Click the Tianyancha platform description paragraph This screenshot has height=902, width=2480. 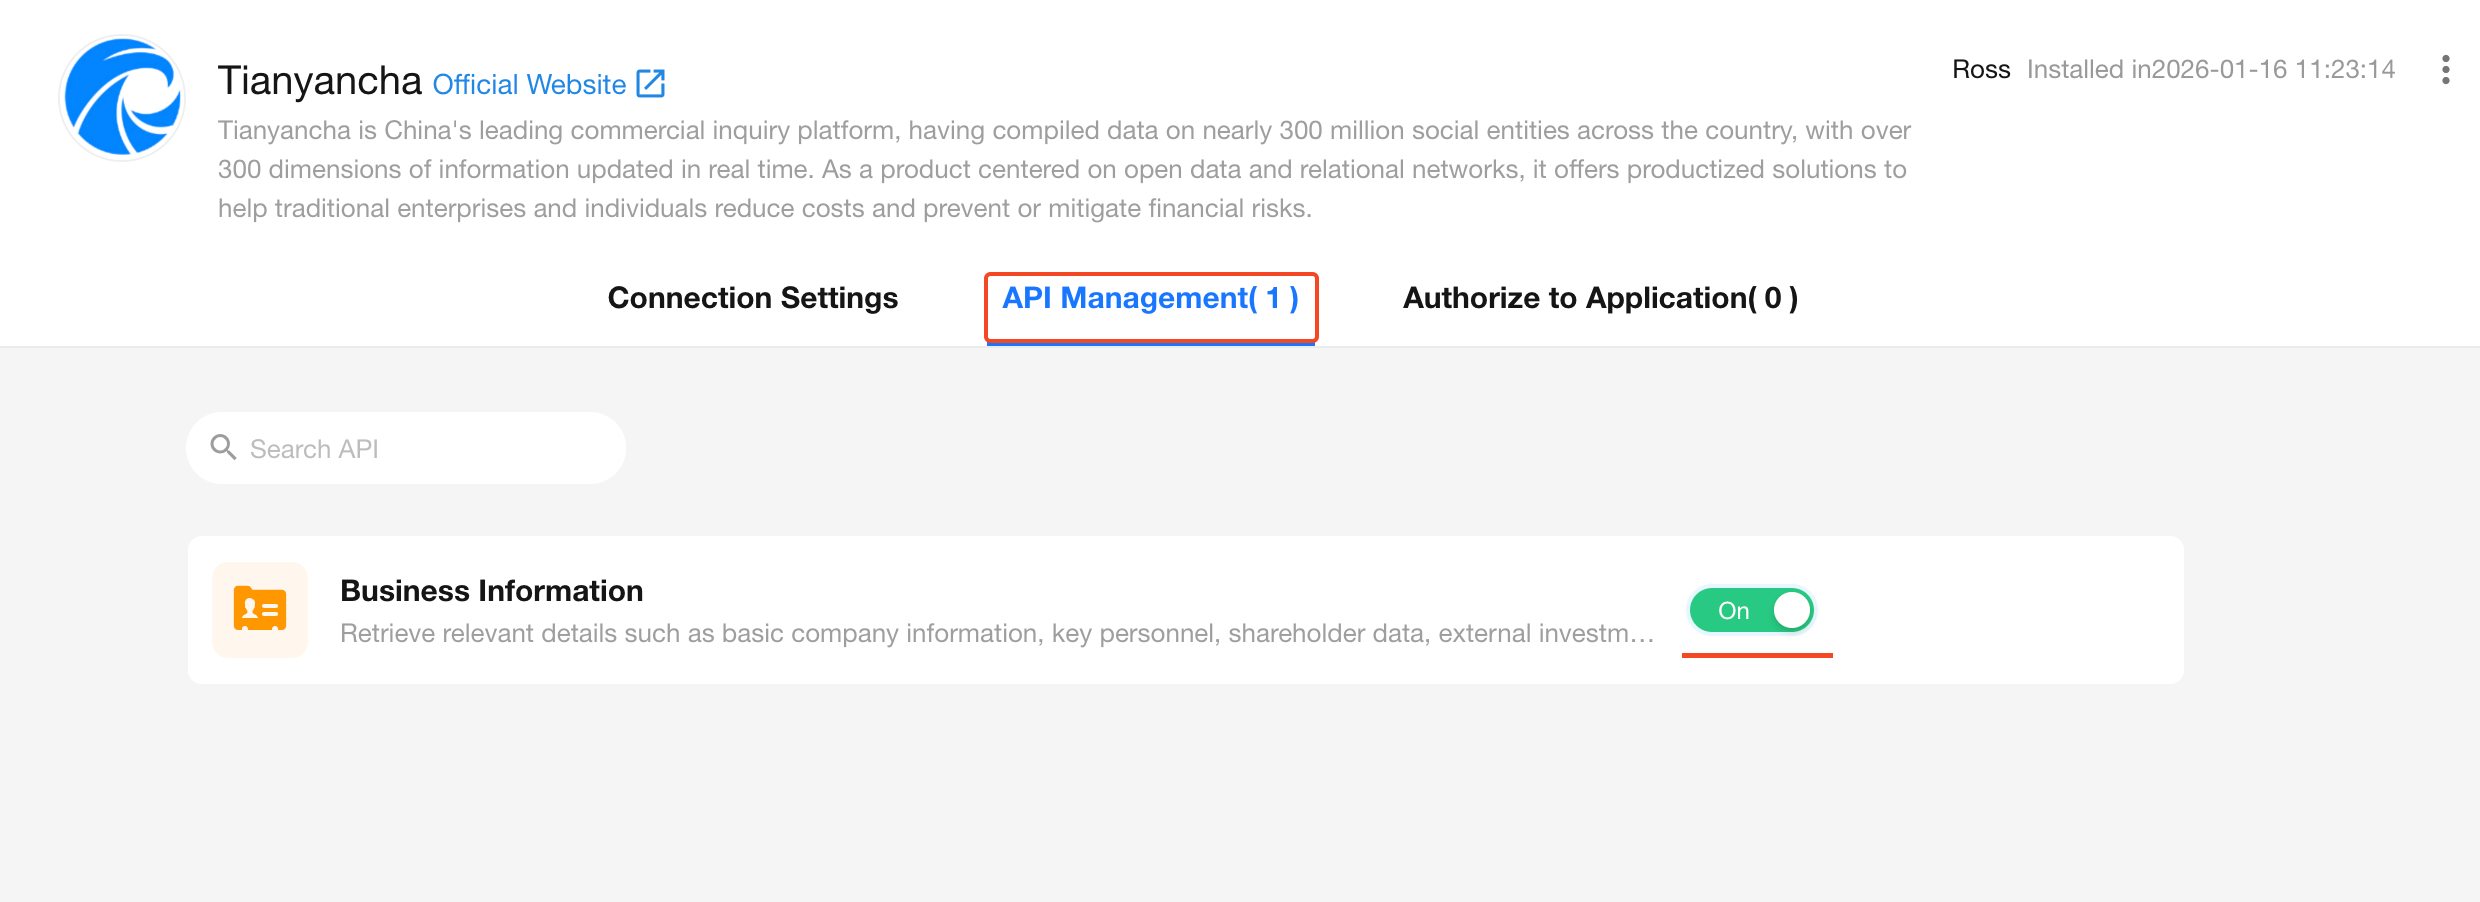click(1064, 169)
